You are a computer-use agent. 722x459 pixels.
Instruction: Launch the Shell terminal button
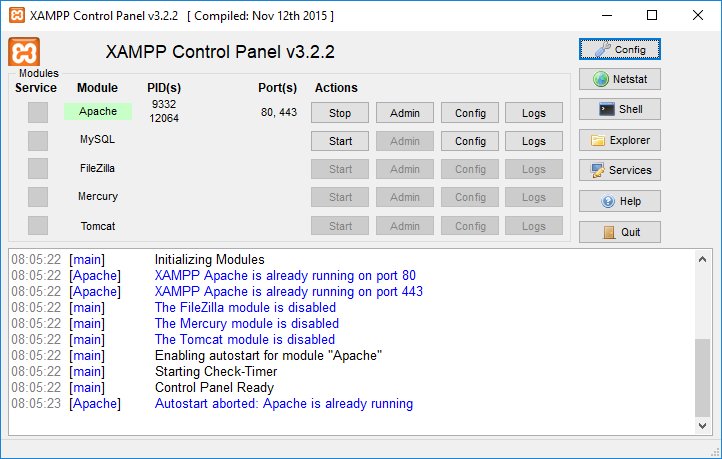pos(620,109)
